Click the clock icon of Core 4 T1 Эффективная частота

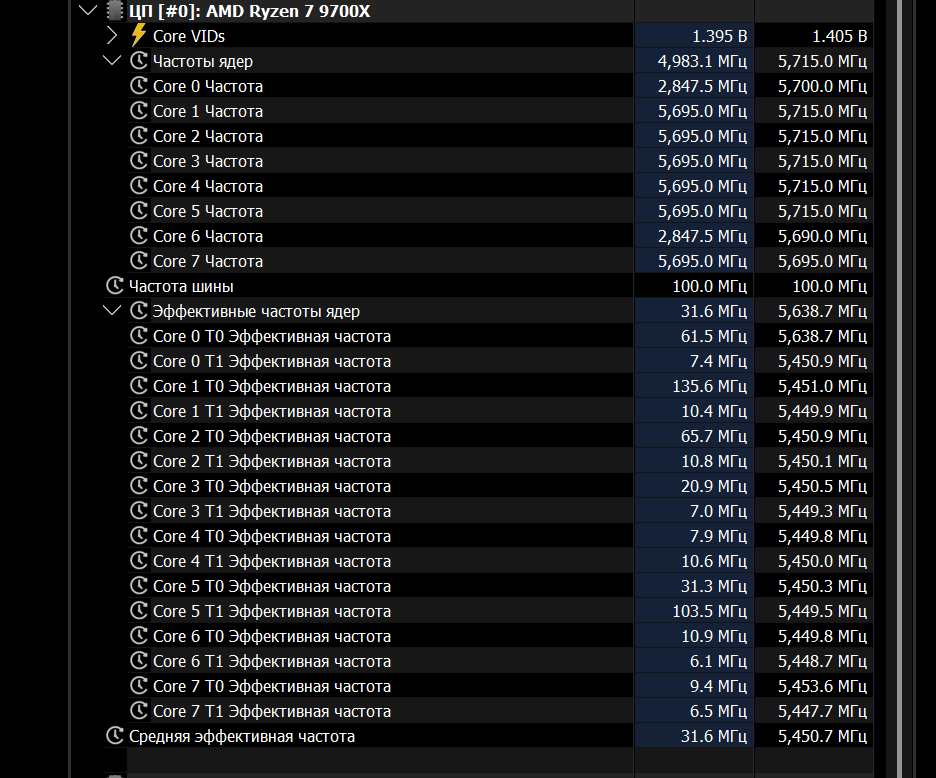[138, 561]
